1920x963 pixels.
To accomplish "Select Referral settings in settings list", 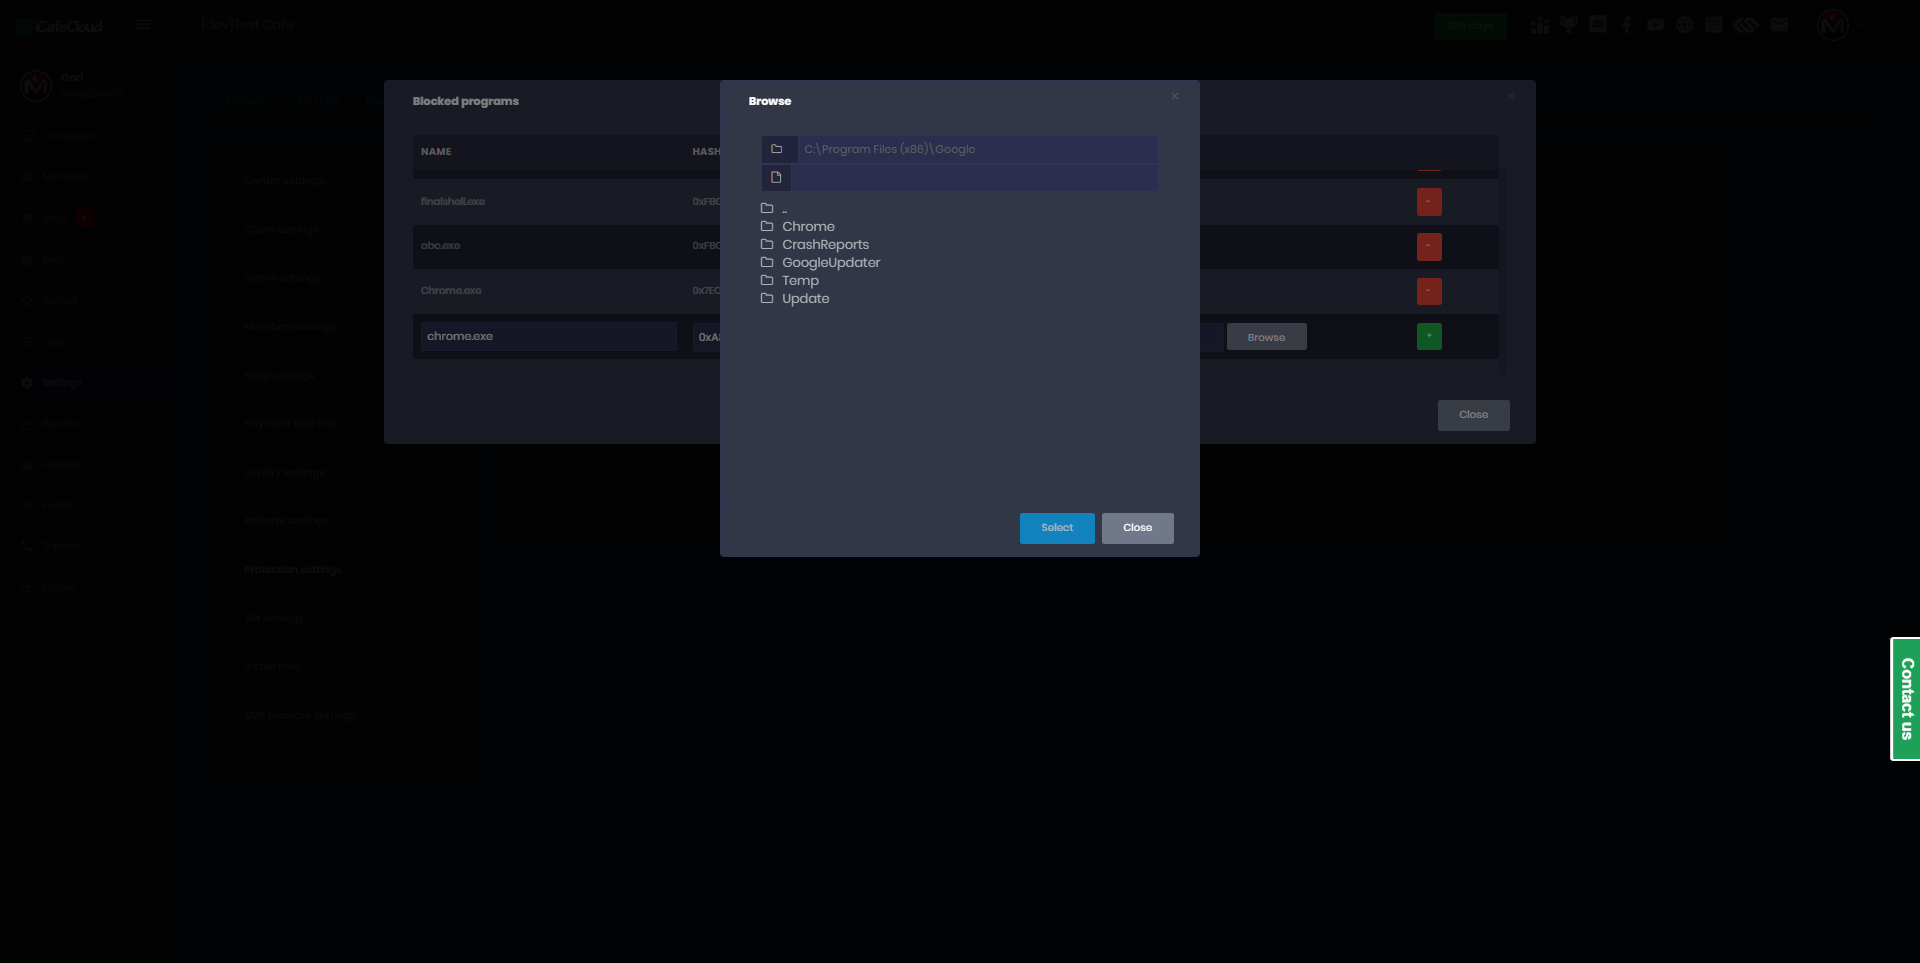I will pyautogui.click(x=286, y=520).
